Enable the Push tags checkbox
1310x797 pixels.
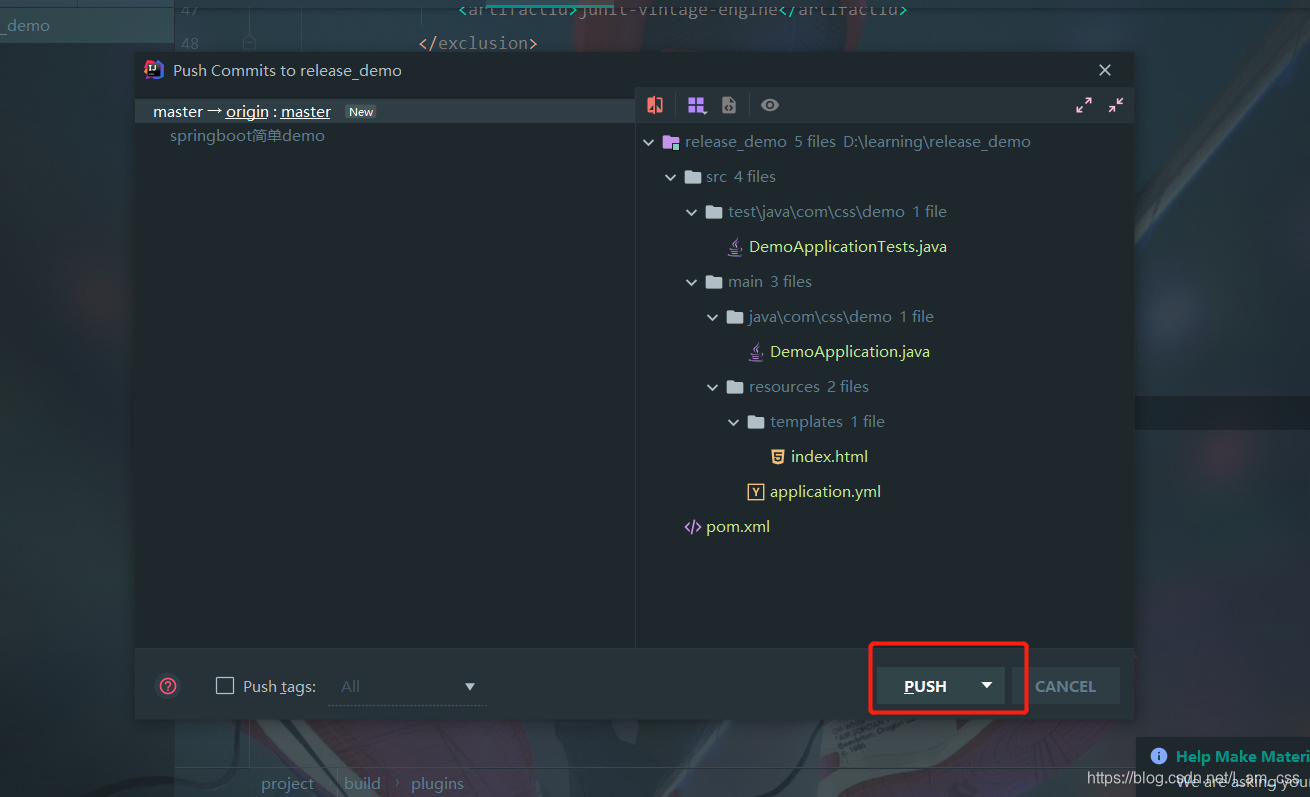[225, 686]
